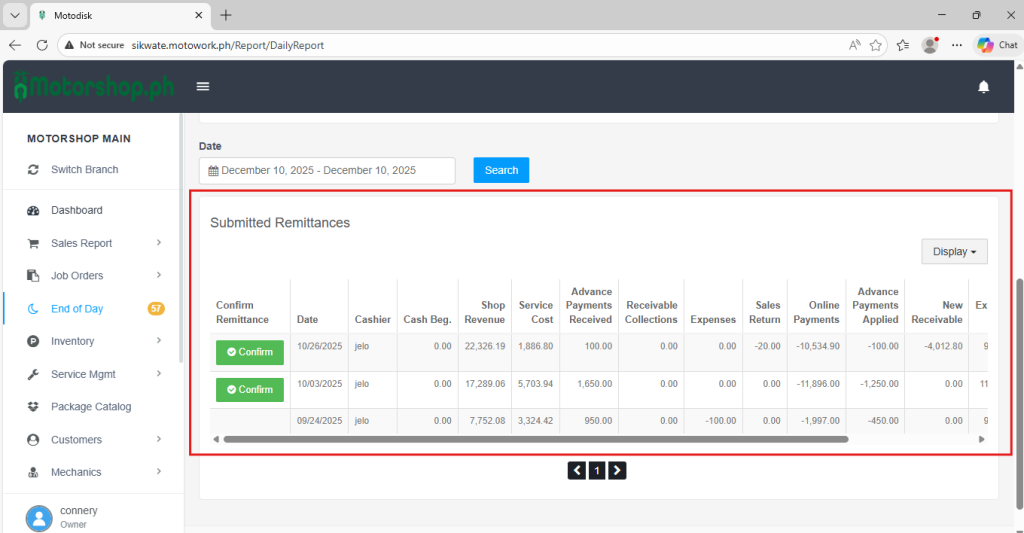Open the End of Day menu
This screenshot has width=1024, height=533.
click(77, 309)
